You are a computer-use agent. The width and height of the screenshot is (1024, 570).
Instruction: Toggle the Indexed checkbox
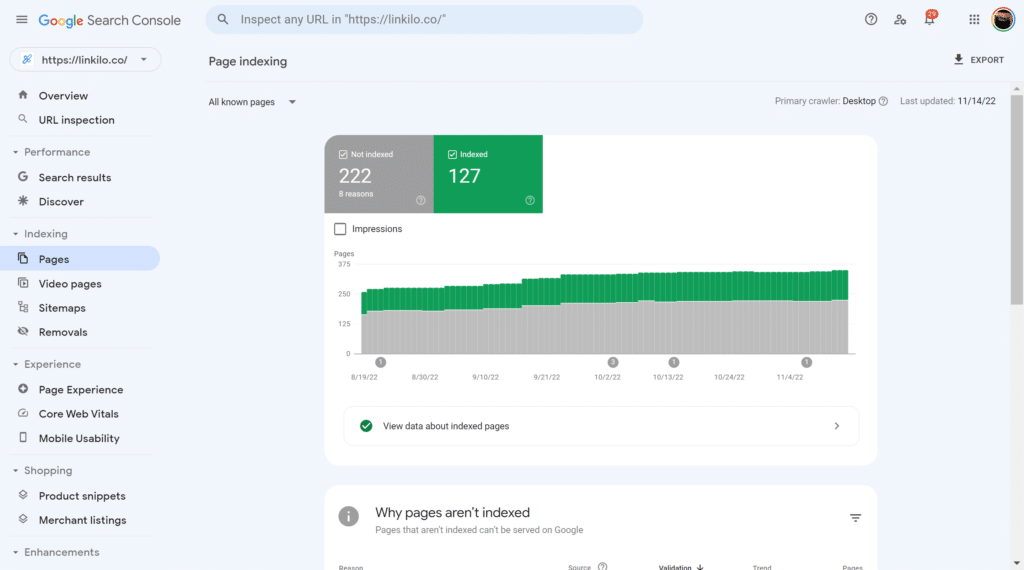point(452,155)
